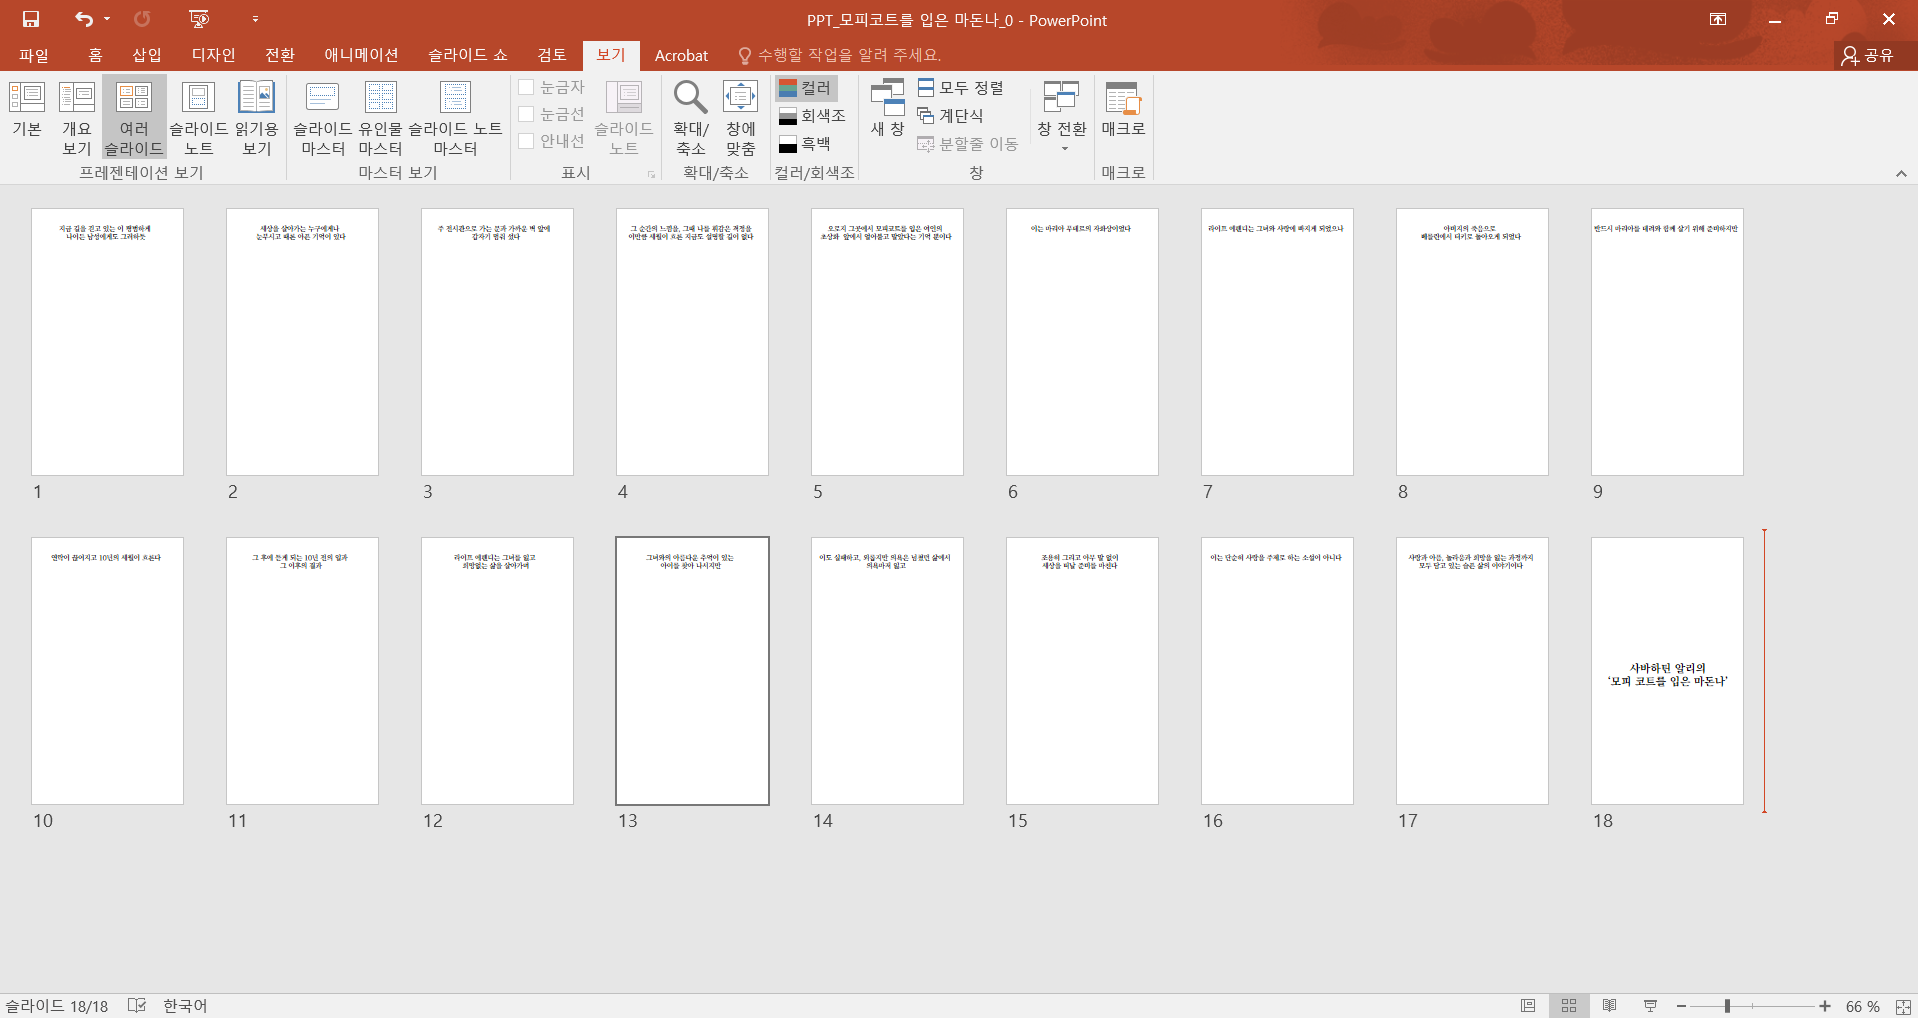Image resolution: width=1918 pixels, height=1018 pixels.
Task: Open Customize Quick Access Toolbar dropdown
Action: click(255, 19)
